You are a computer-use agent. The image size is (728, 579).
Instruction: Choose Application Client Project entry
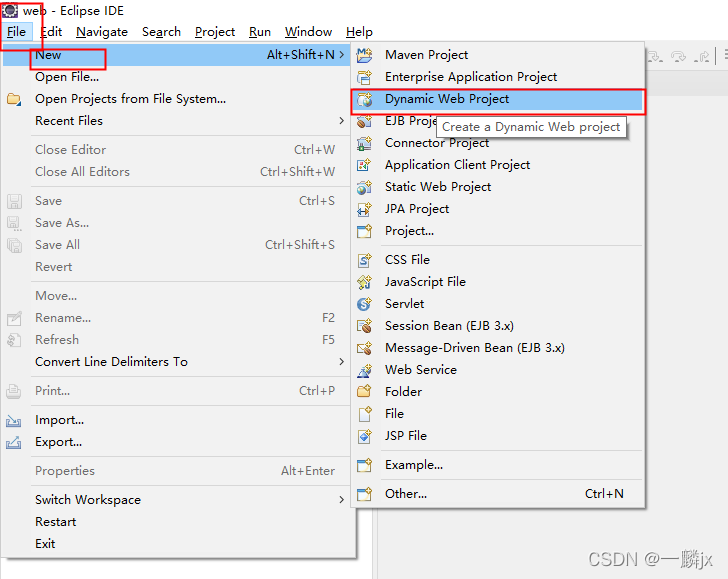tap(498, 165)
